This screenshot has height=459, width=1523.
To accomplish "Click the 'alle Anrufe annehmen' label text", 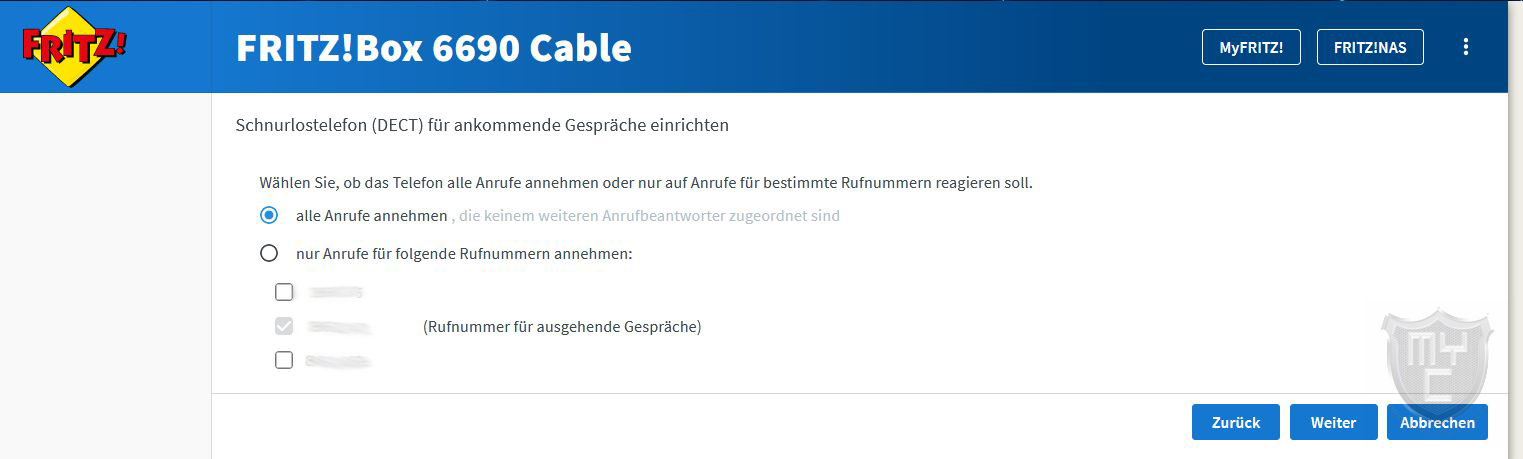I will [372, 215].
